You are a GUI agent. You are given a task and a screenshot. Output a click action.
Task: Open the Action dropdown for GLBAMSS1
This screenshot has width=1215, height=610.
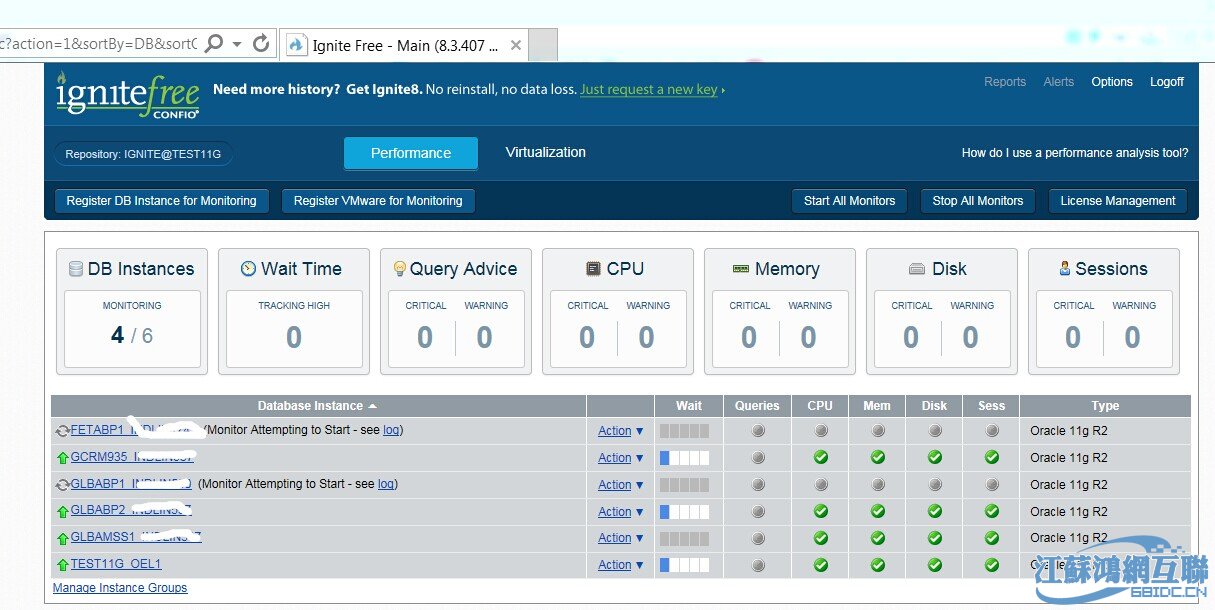621,538
